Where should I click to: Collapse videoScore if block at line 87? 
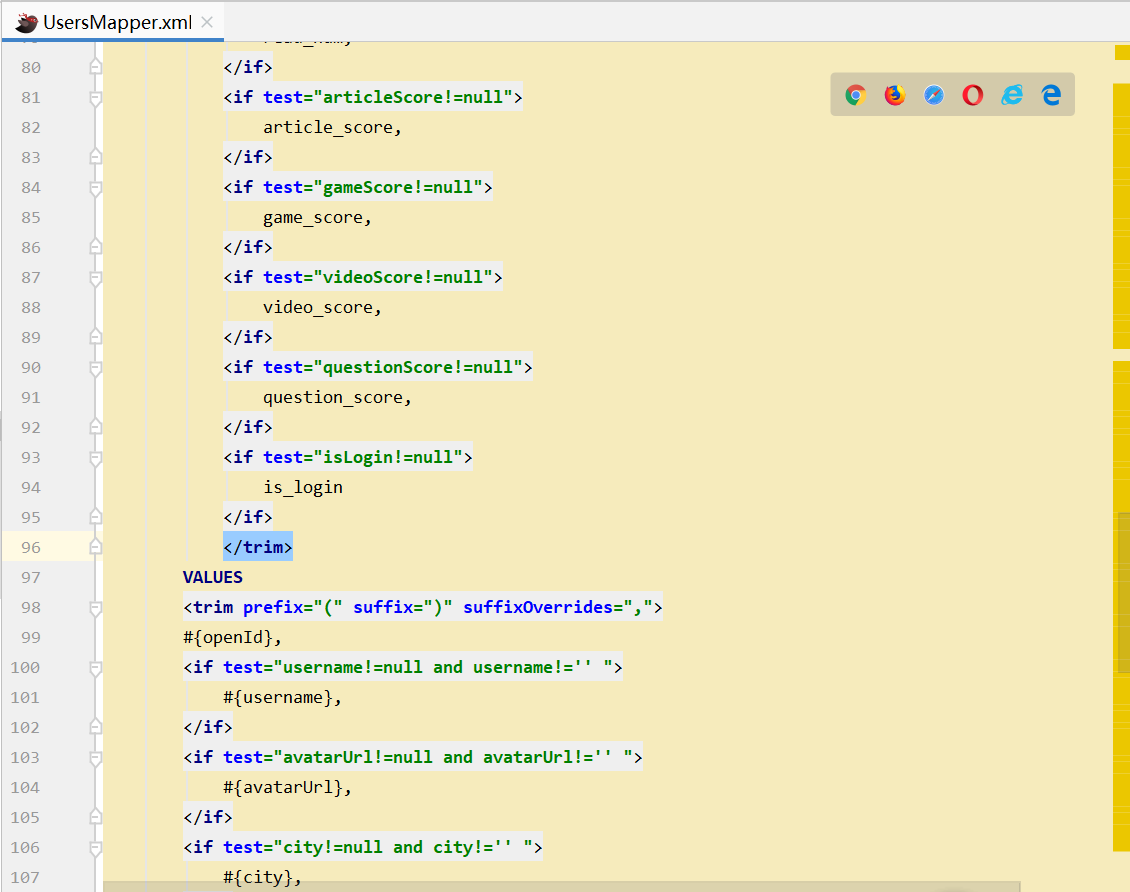pos(95,277)
